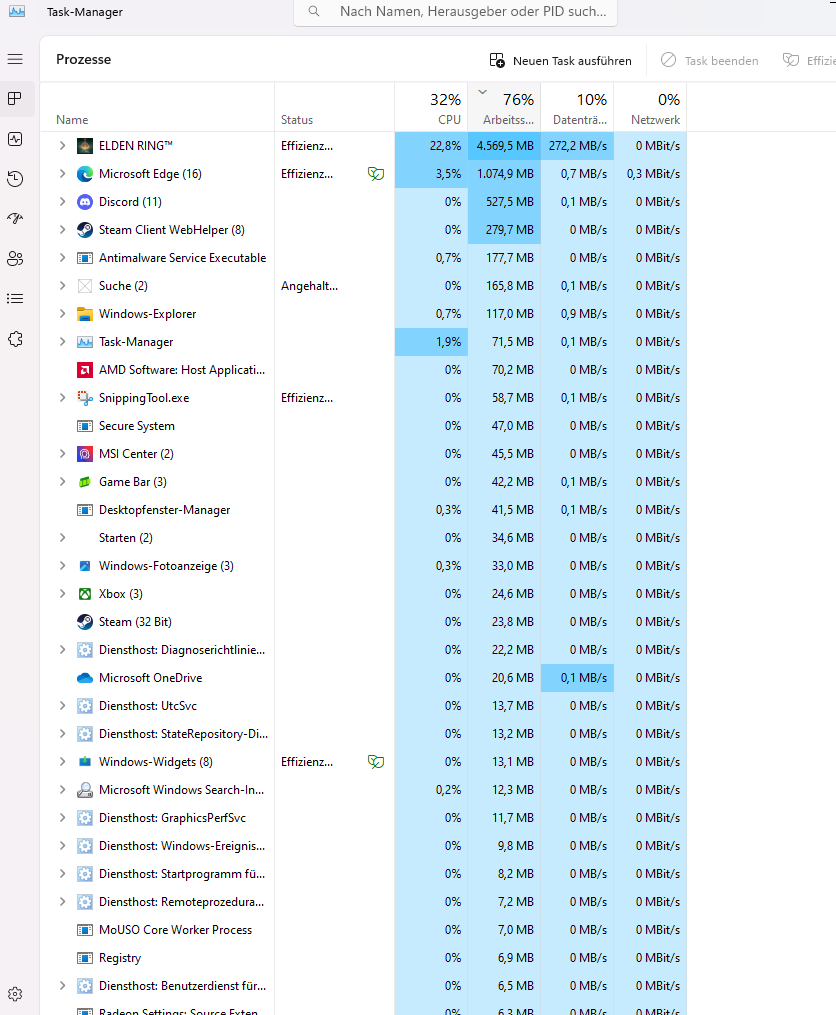This screenshot has height=1015, width=836.
Task: Click the efficiency leaf icon beside Windows-Widgets
Action: (376, 761)
